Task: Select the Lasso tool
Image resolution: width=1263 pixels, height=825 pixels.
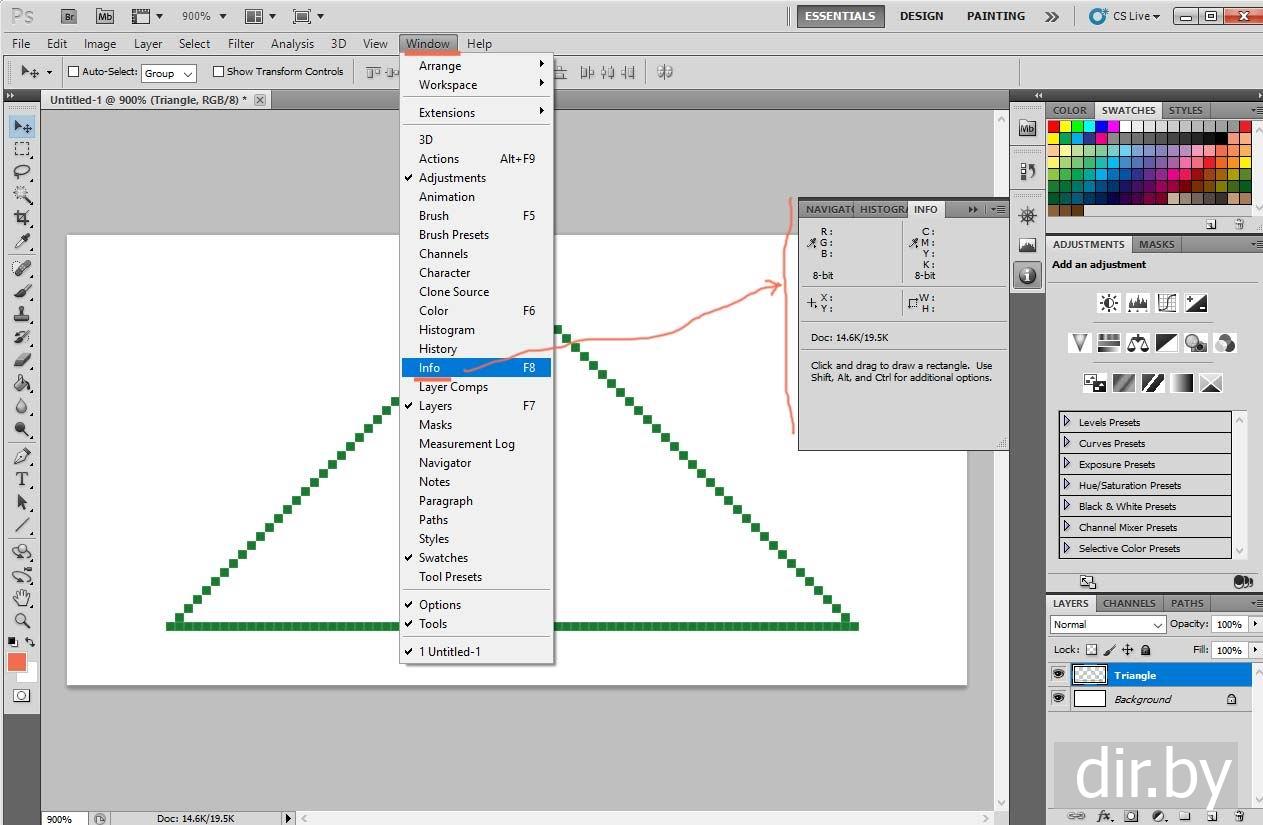Action: tap(22, 172)
